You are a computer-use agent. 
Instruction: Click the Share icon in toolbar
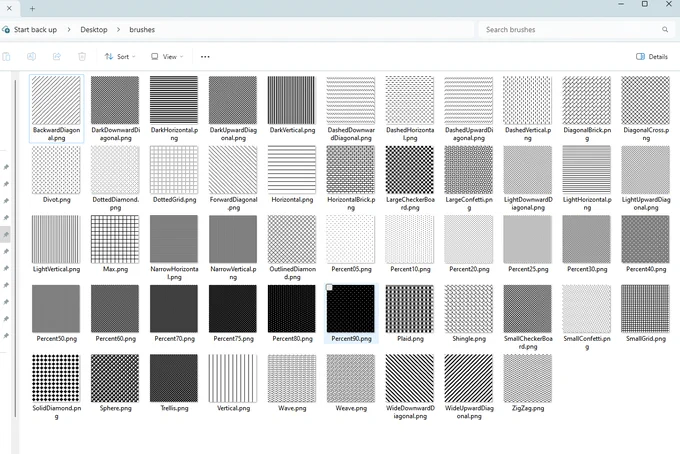57,56
